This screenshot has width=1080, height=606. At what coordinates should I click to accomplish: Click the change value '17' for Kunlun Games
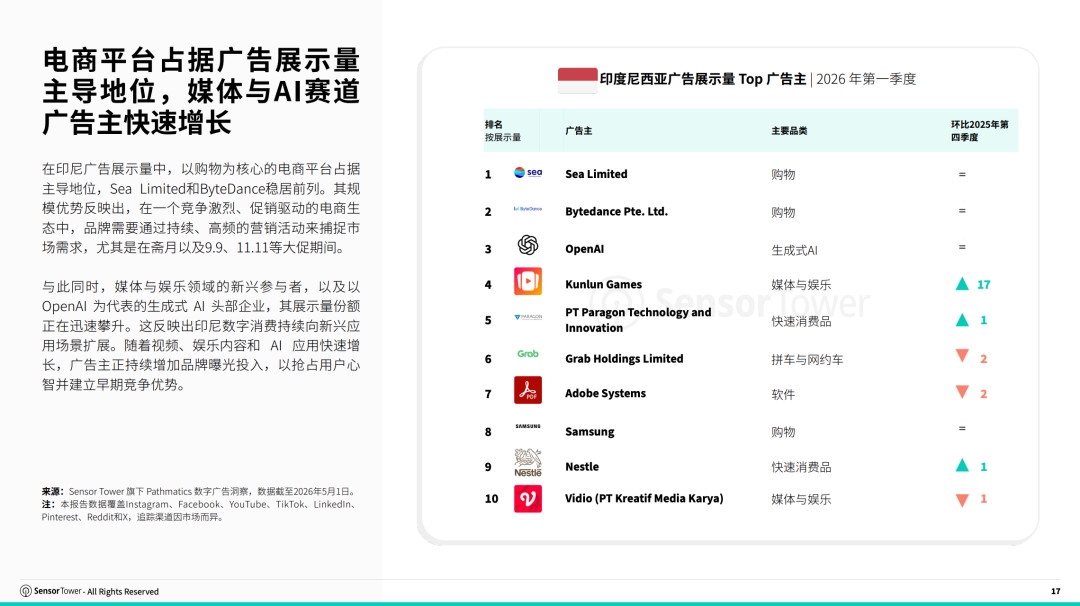pos(984,284)
